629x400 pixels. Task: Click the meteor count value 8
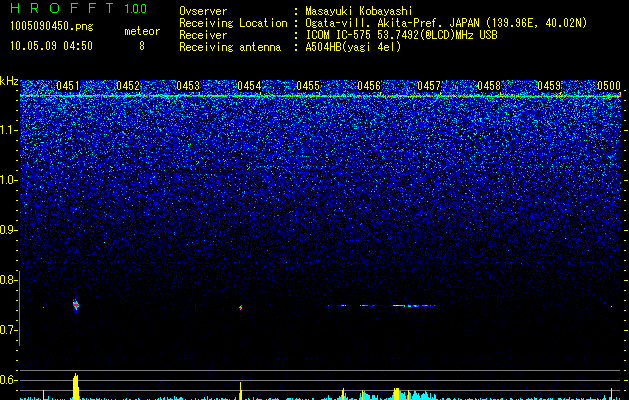click(142, 46)
